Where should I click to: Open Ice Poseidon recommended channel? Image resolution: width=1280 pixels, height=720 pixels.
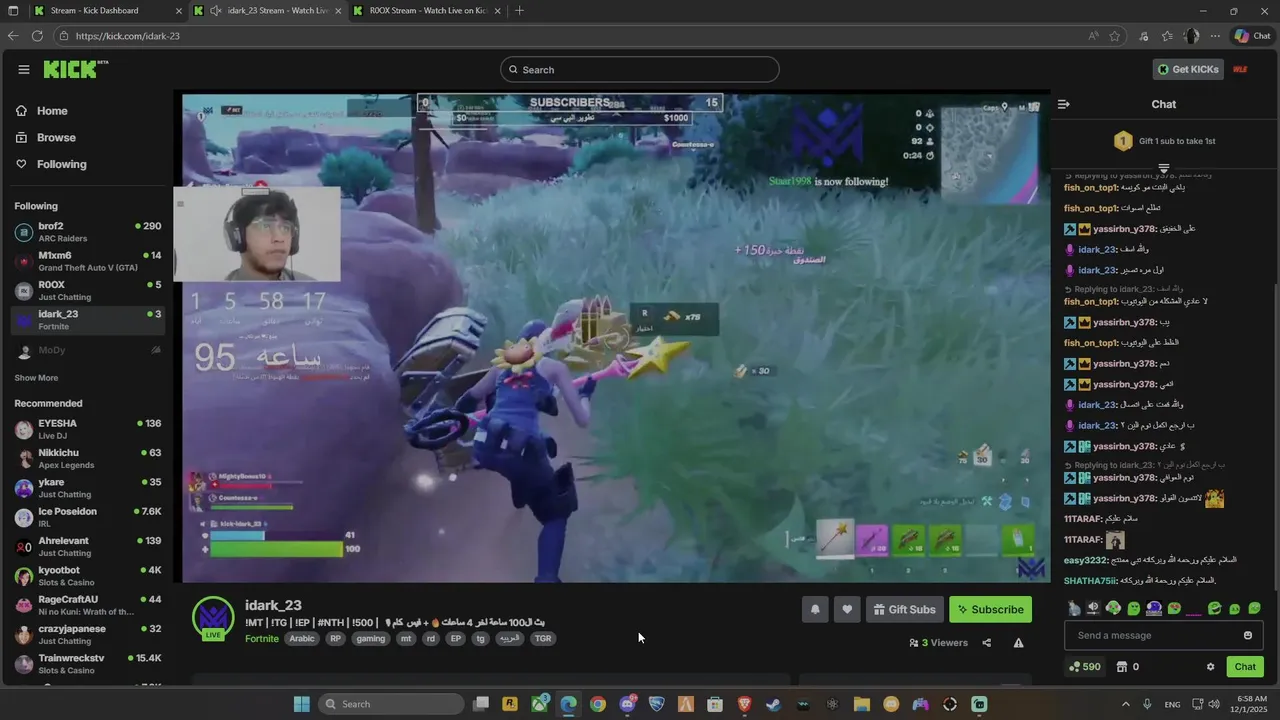tap(87, 517)
